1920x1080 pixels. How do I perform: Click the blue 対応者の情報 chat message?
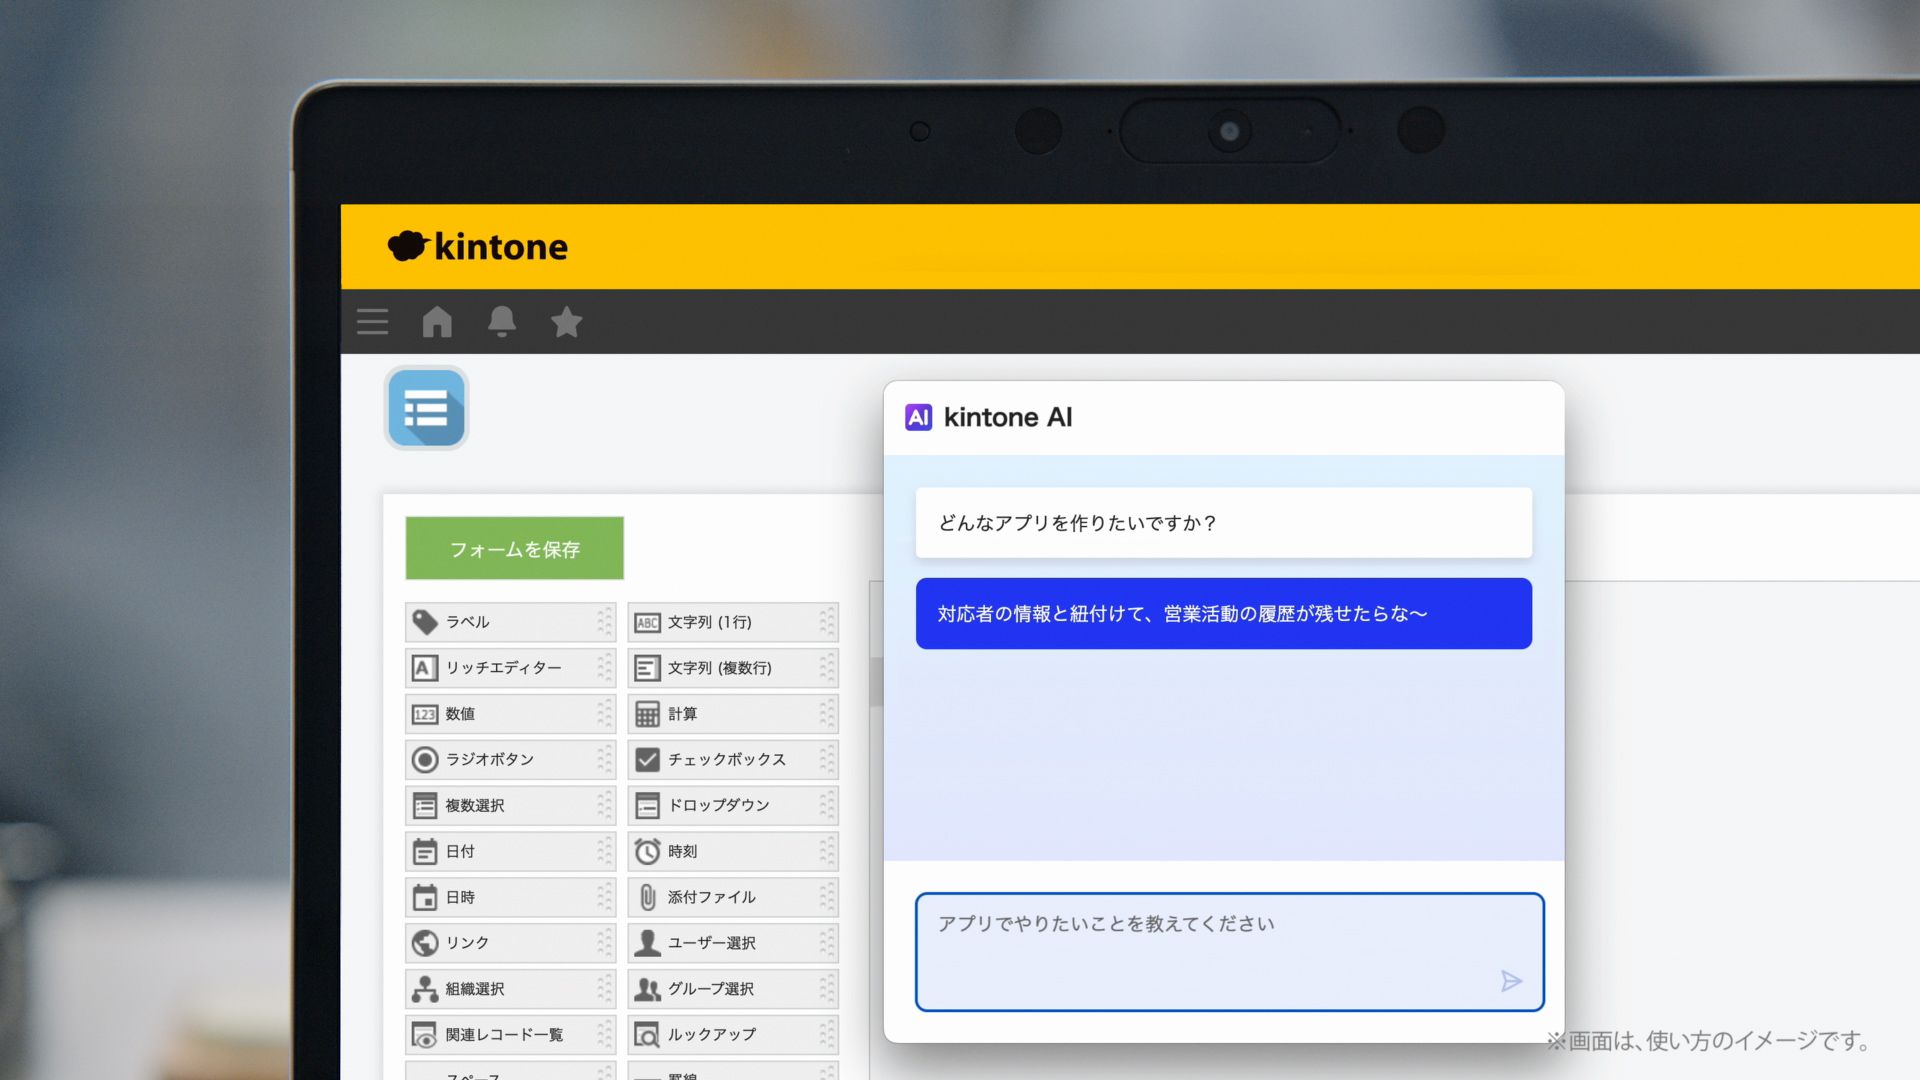(1224, 614)
